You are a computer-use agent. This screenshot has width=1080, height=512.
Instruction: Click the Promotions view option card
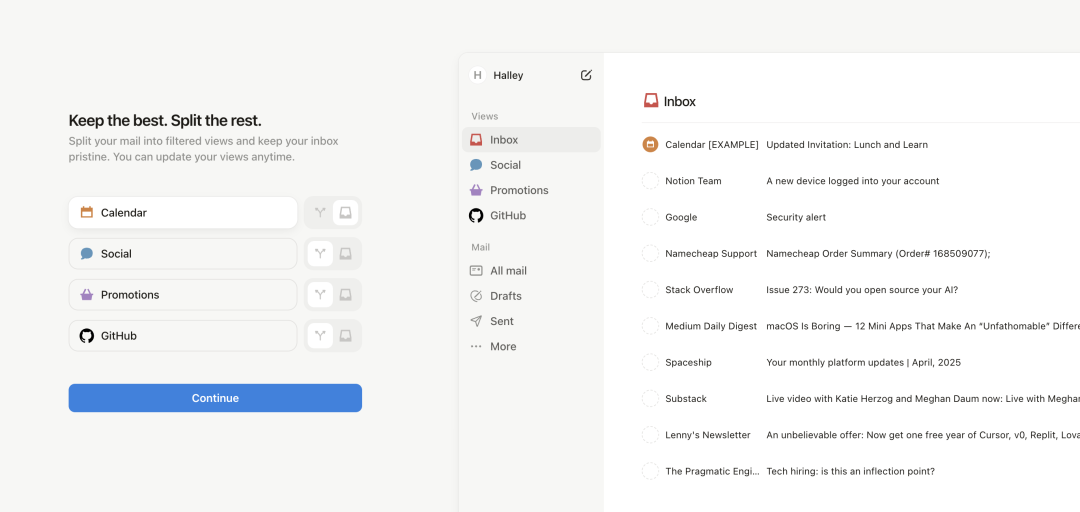(183, 295)
